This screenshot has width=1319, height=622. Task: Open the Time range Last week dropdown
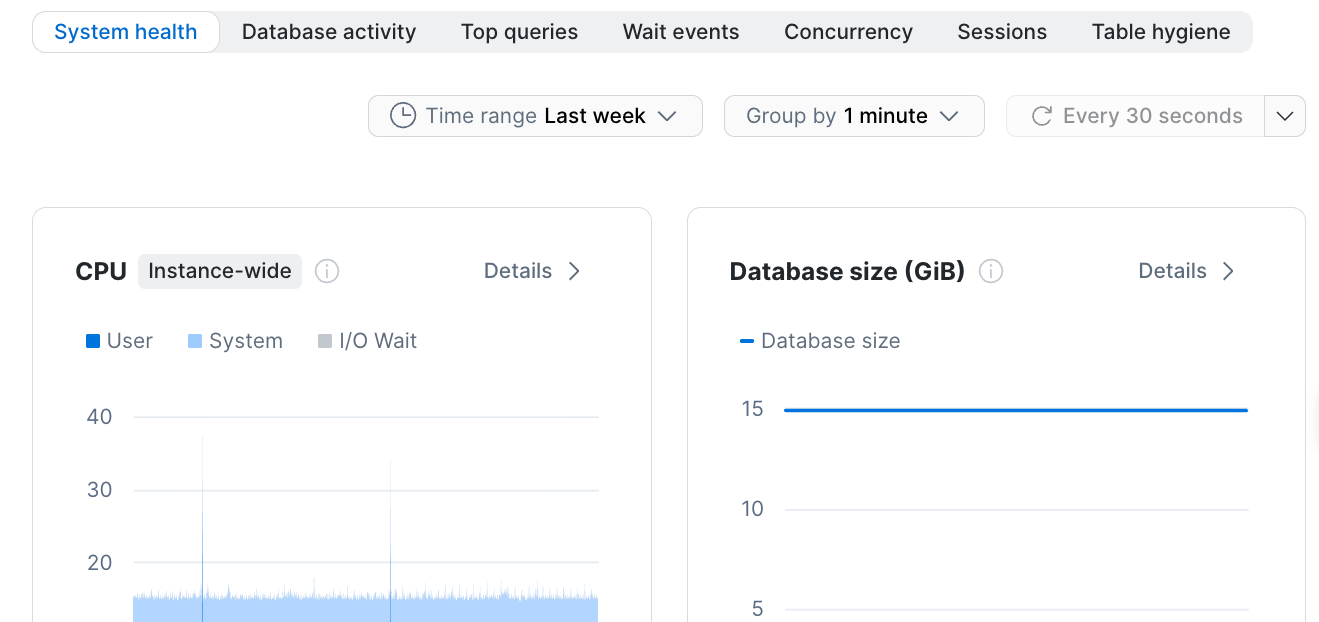point(535,116)
